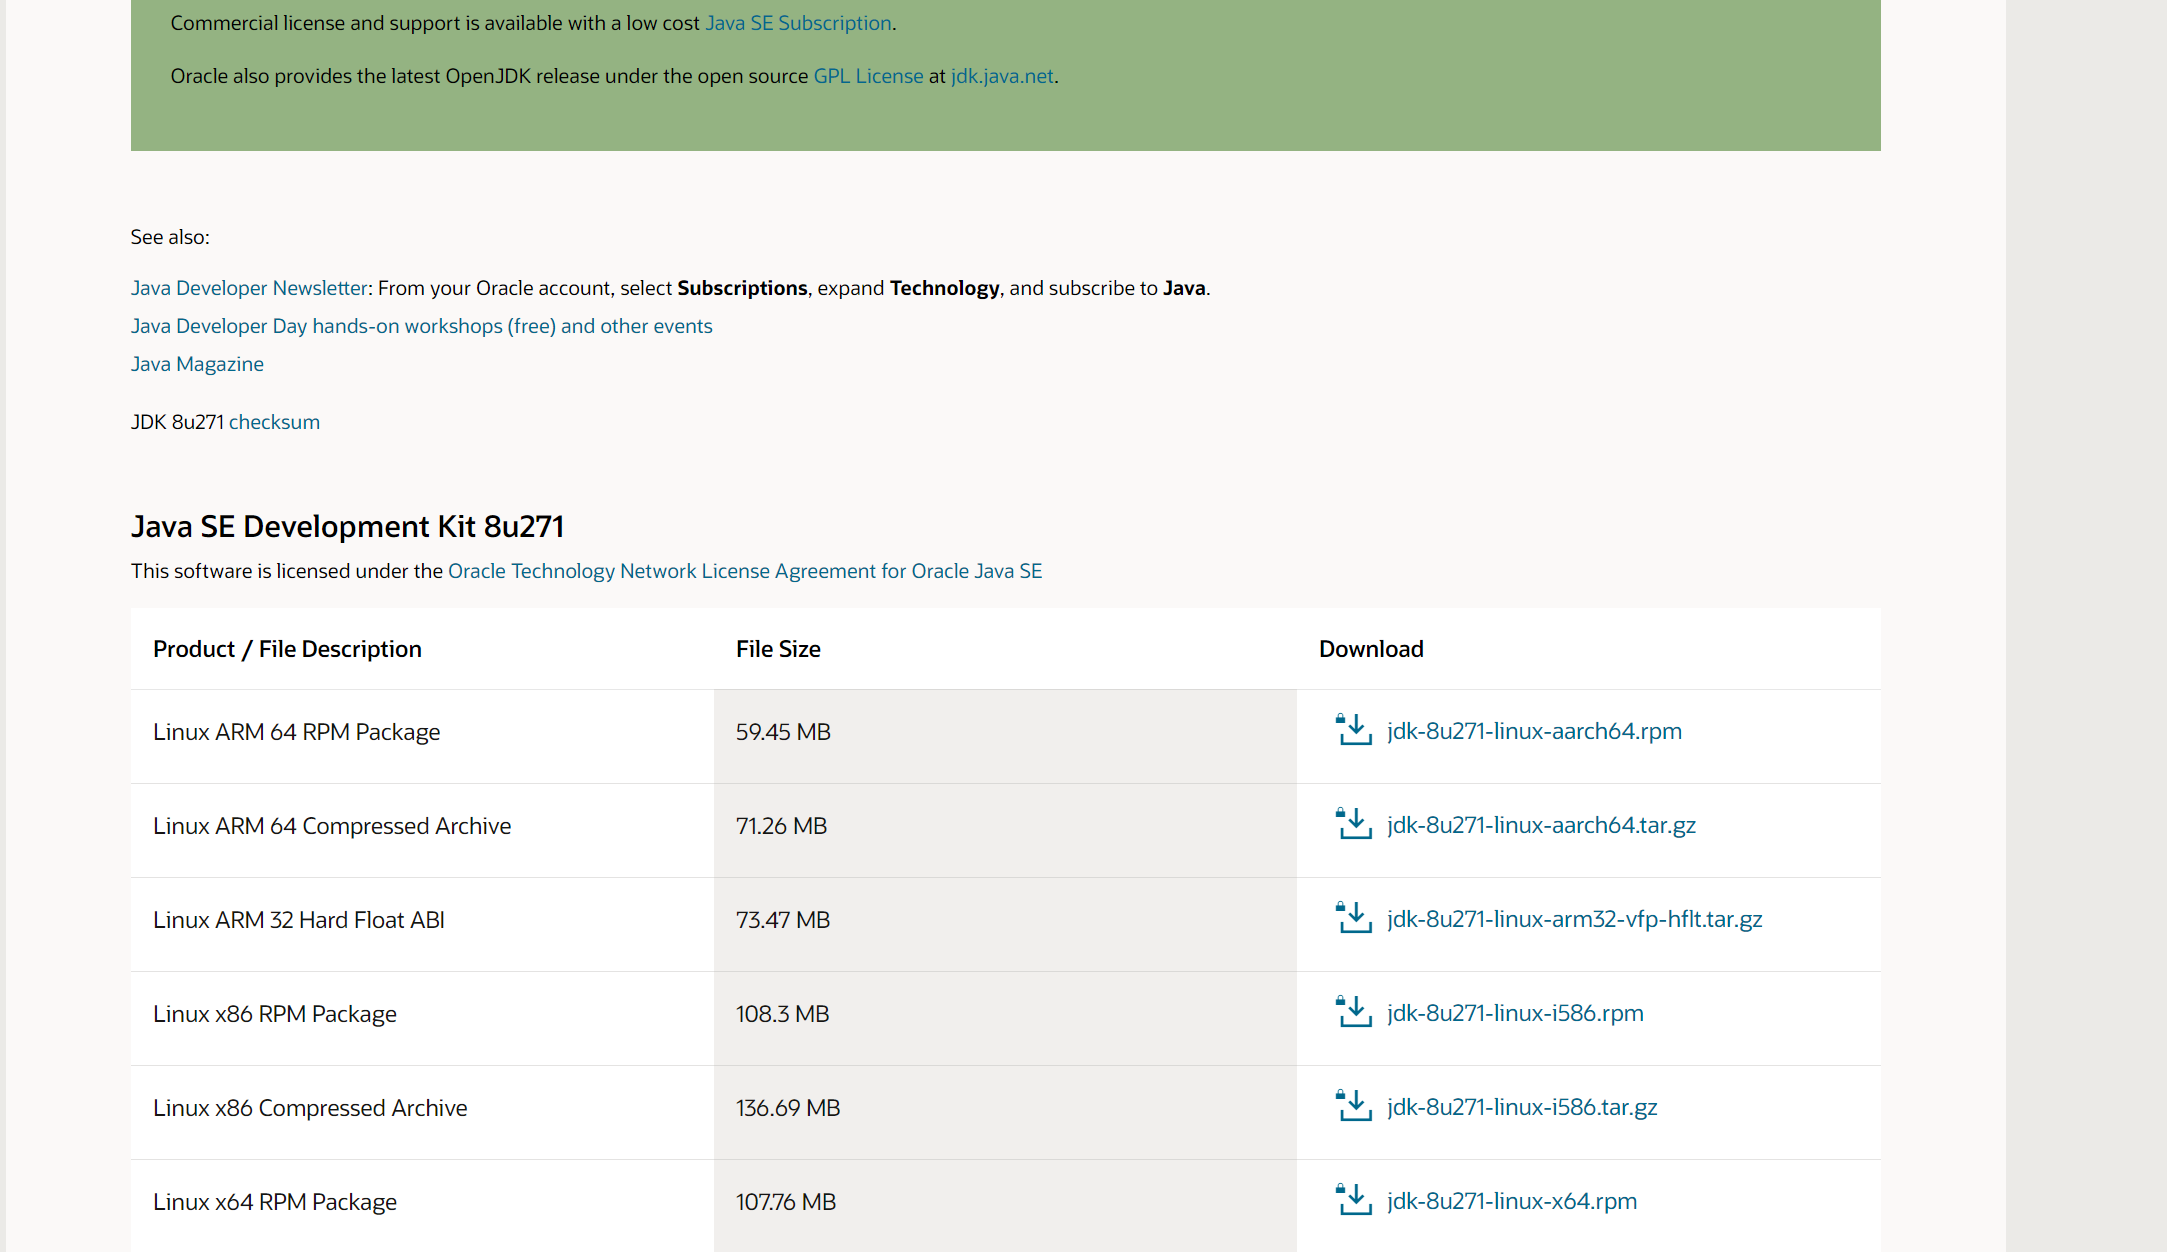Viewport: 2167px width, 1252px height.
Task: Select the Linux ARM 64 RPM Package text
Action: 296,732
